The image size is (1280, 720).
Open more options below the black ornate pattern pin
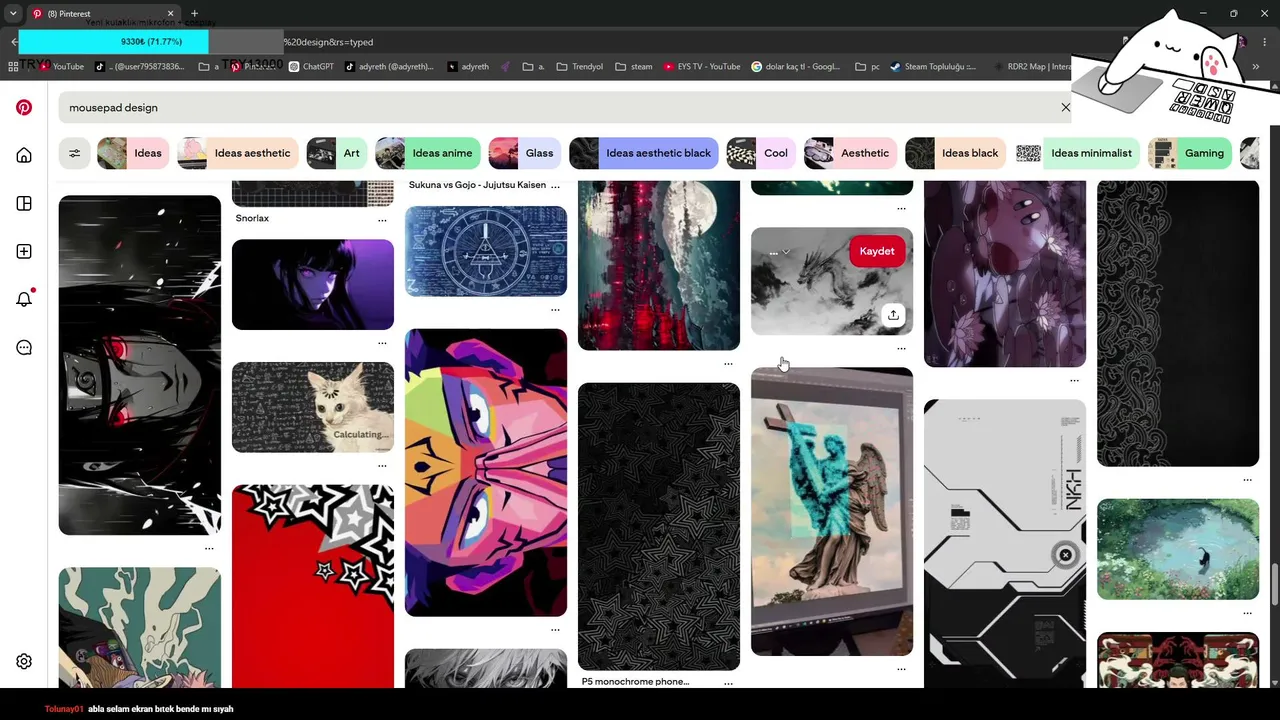click(1247, 480)
